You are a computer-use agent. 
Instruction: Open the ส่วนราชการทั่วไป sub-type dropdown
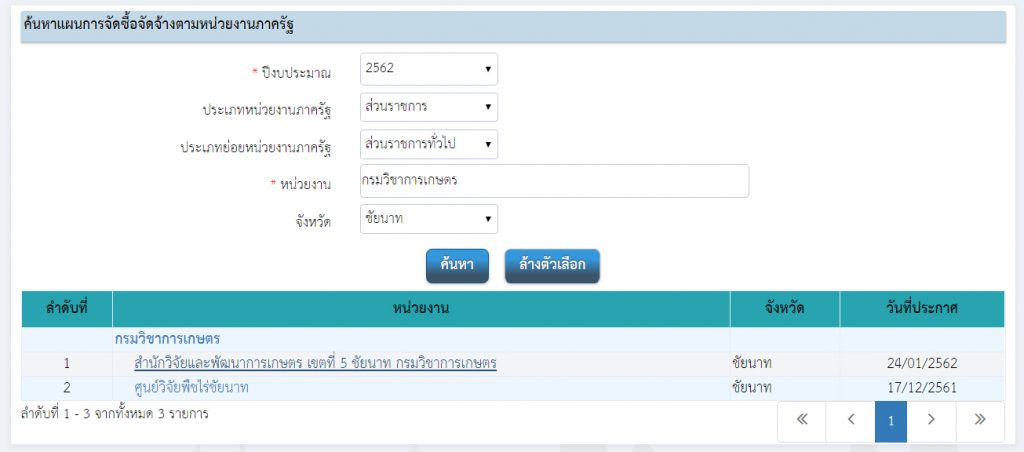coord(428,144)
